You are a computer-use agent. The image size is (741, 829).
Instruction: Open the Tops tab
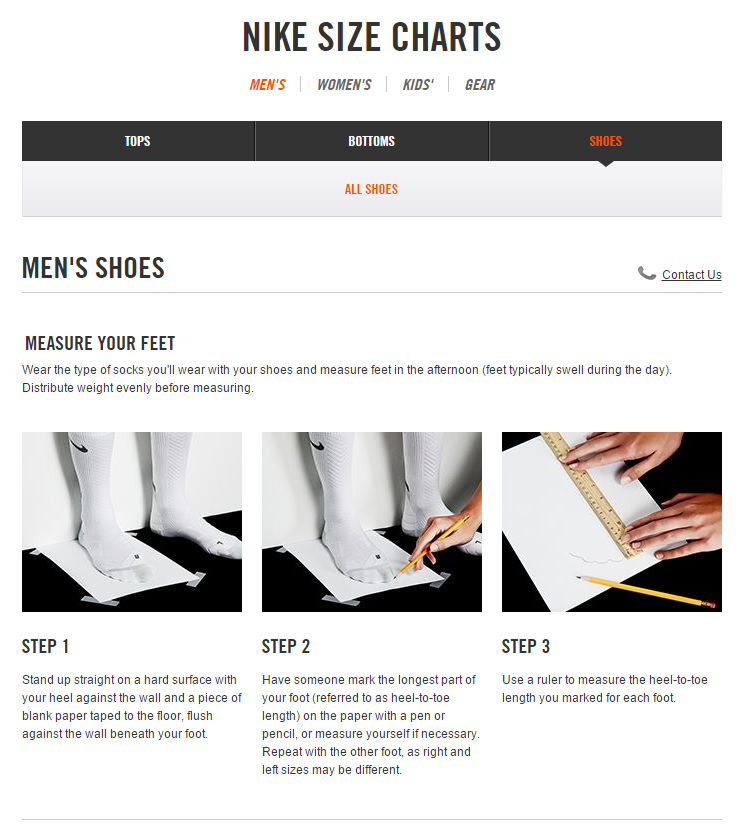(138, 141)
